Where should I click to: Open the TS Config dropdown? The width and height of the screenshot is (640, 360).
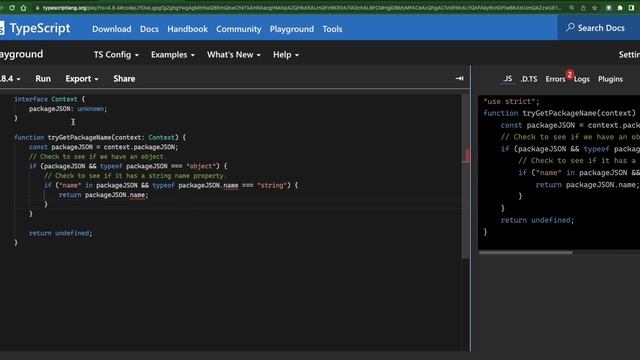click(116, 55)
